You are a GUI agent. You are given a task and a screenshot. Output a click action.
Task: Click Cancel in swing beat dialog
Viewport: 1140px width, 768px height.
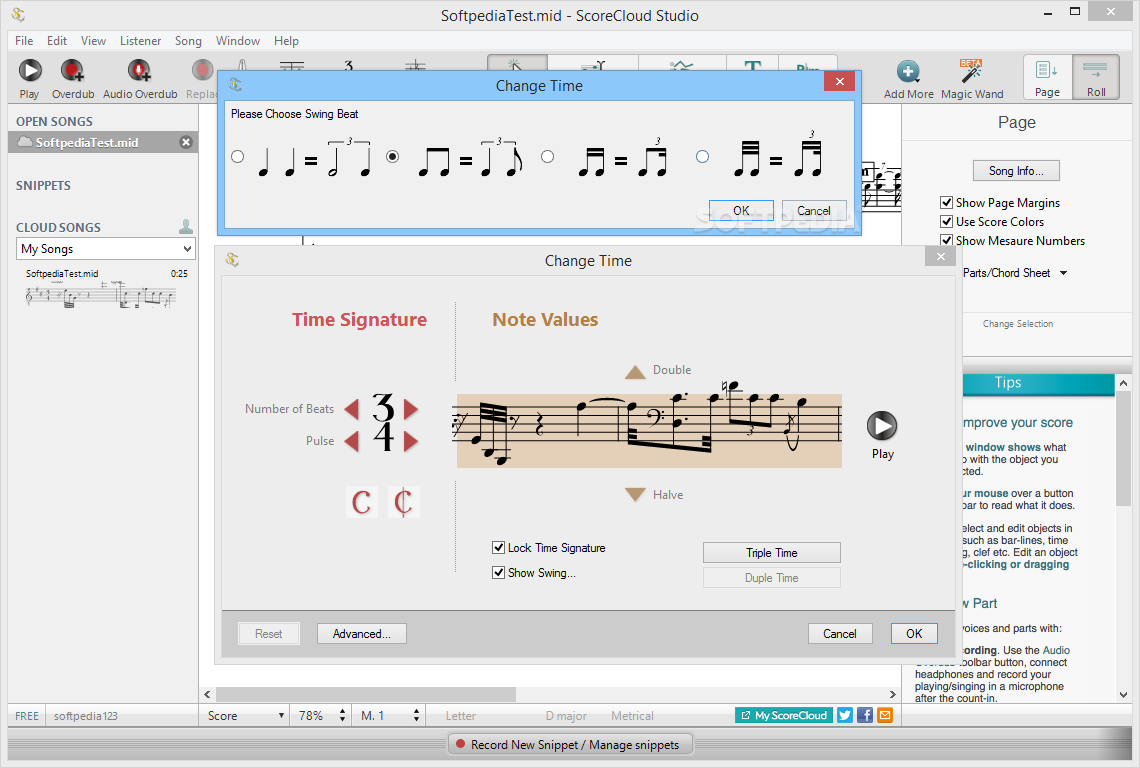coord(814,211)
